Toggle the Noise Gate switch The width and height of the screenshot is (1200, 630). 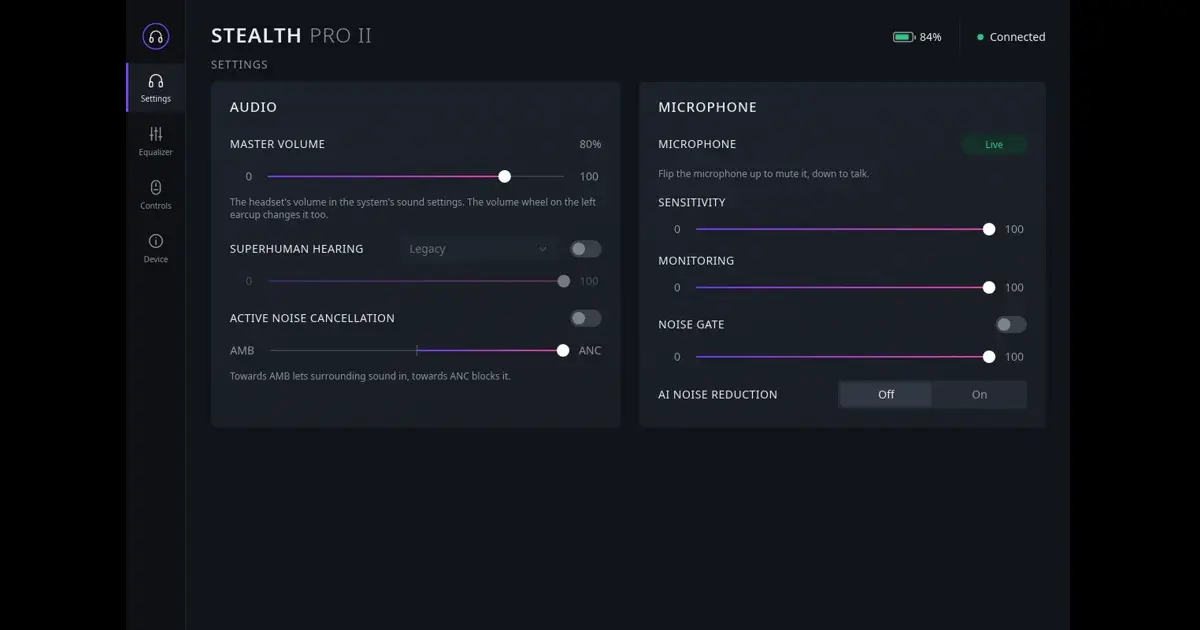pos(1011,324)
